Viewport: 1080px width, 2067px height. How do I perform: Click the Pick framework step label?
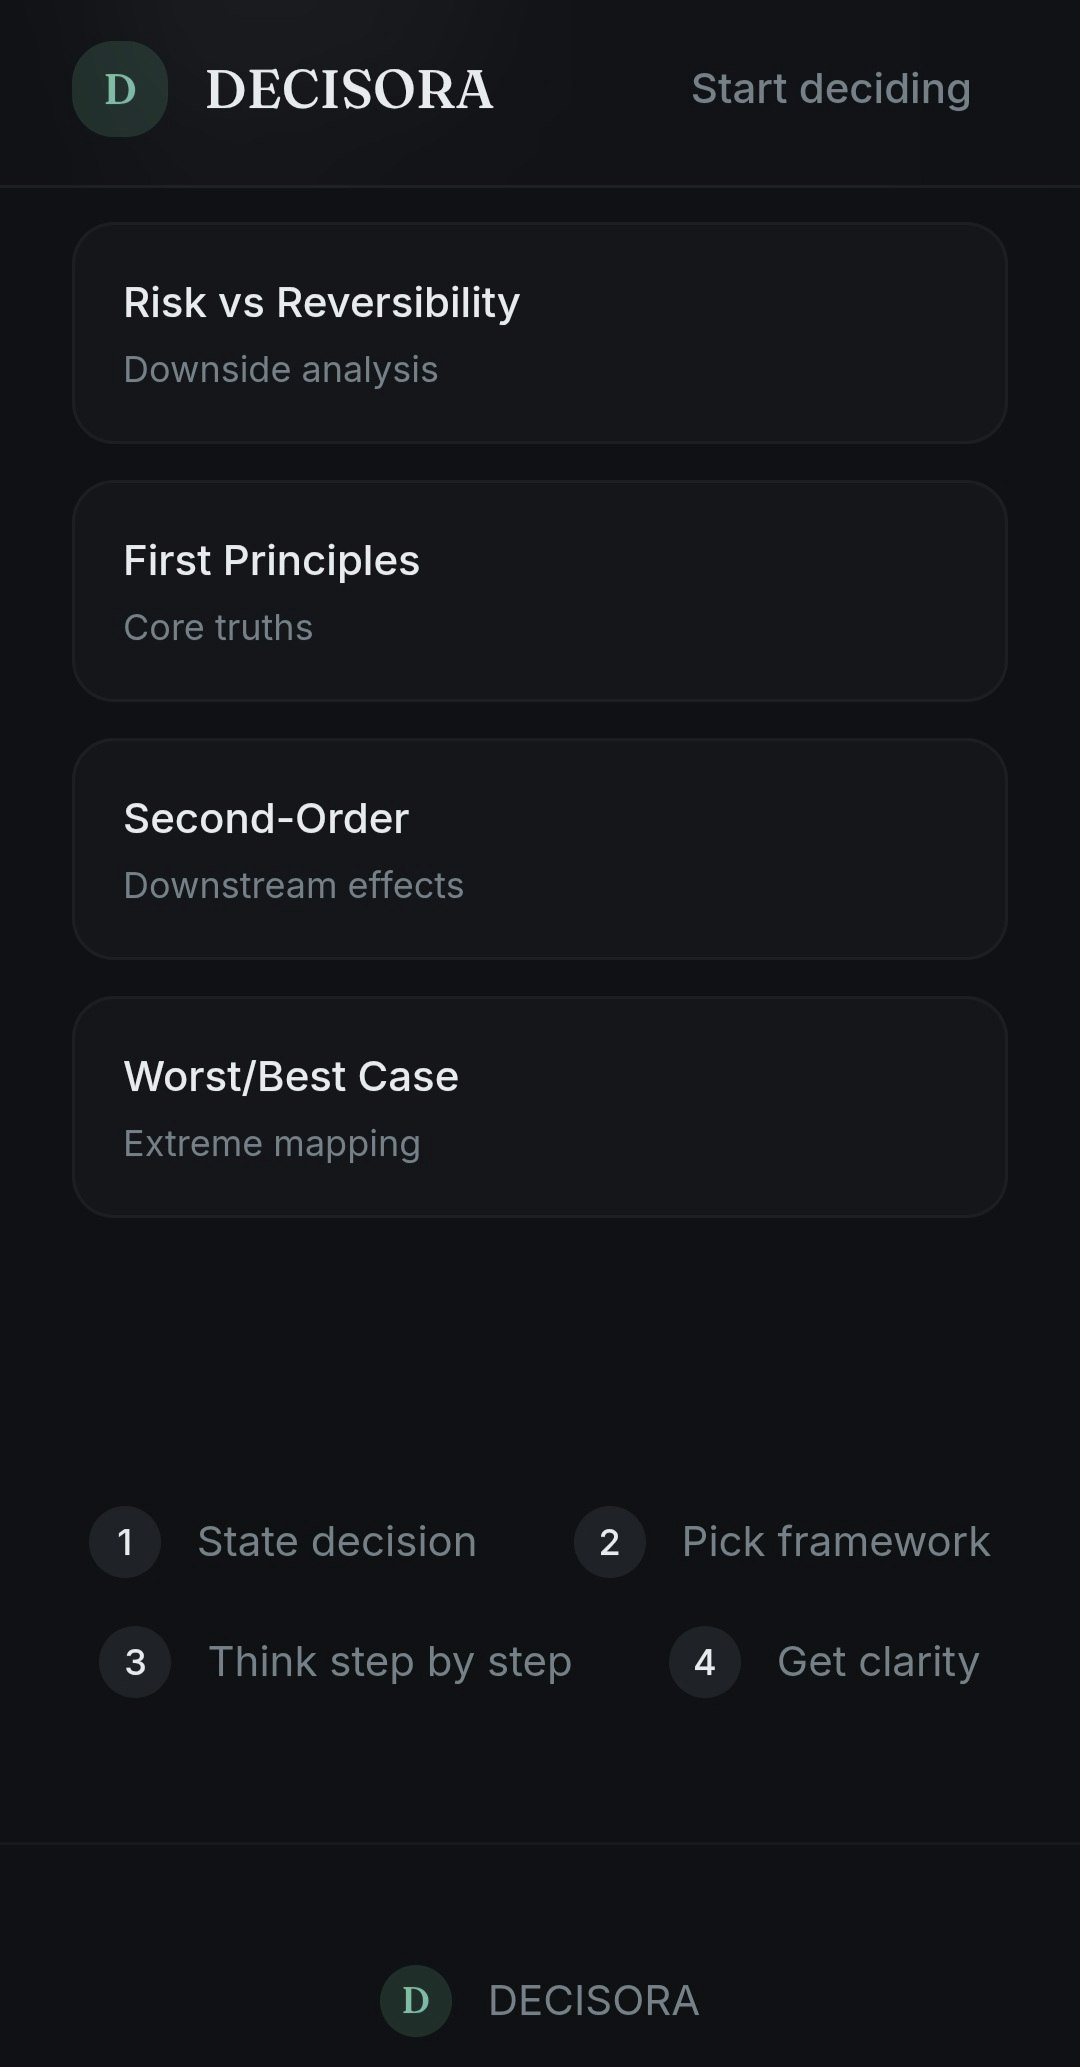pyautogui.click(x=835, y=1542)
